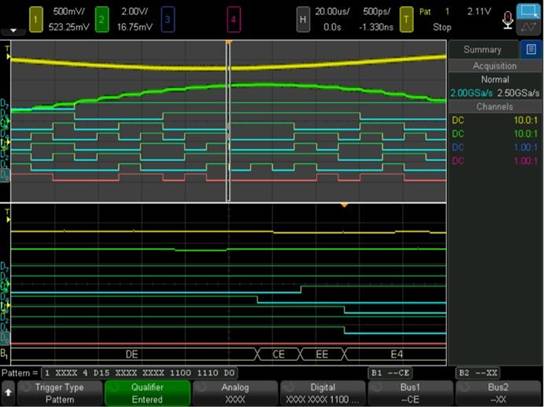
Task: Select the Bus1 CE softkey
Action: coord(410,393)
